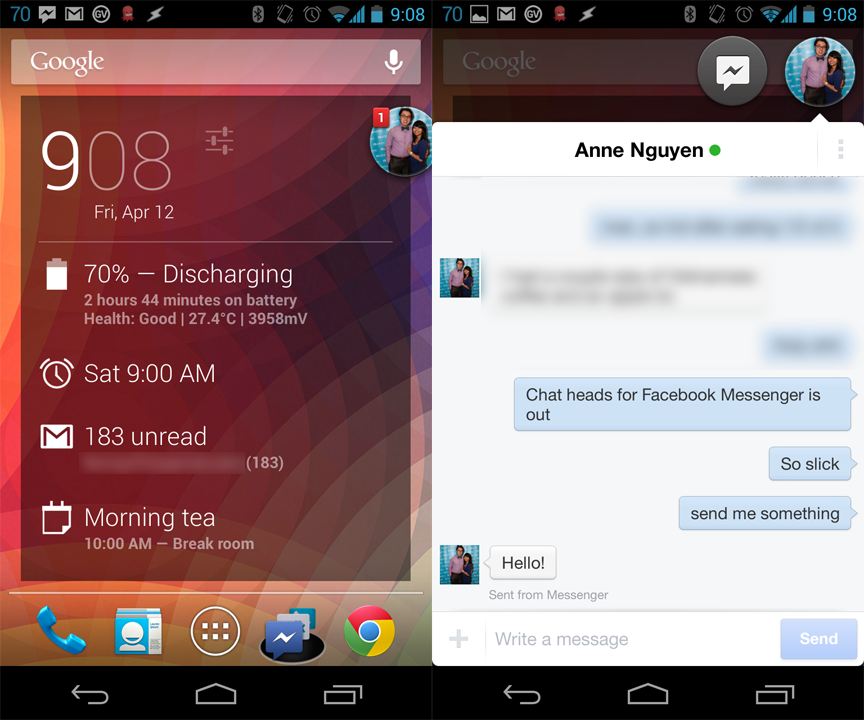The image size is (864, 720).
Task: Open widget settings sliders icon
Action: (x=219, y=141)
